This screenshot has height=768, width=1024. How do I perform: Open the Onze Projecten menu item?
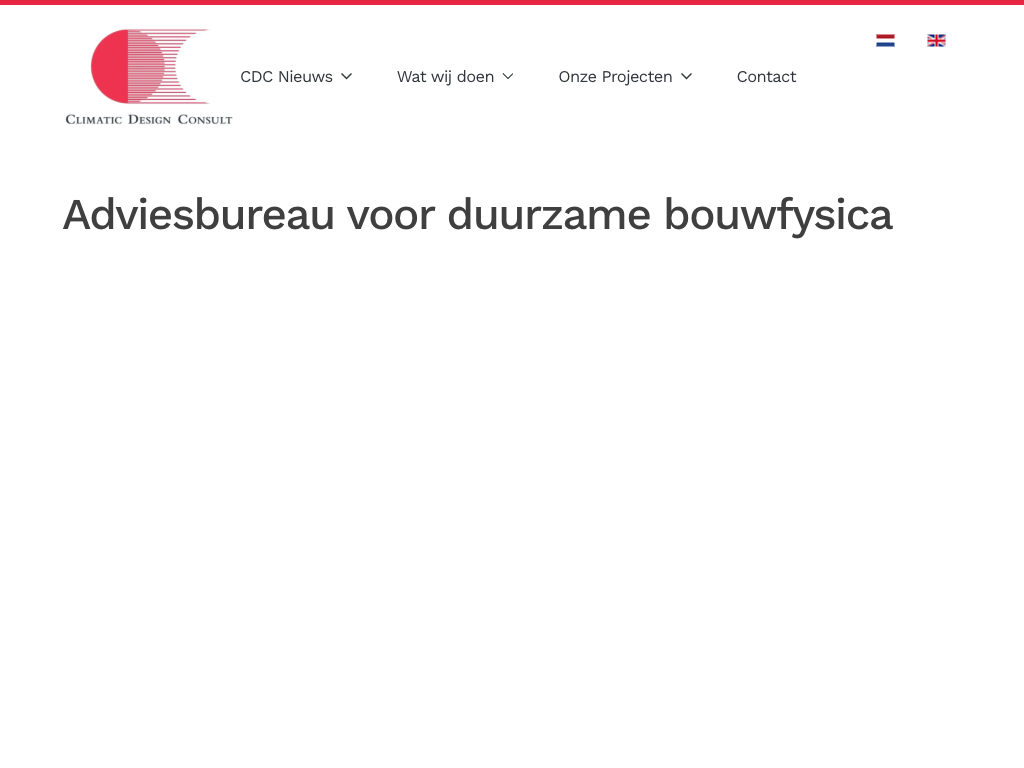click(615, 77)
